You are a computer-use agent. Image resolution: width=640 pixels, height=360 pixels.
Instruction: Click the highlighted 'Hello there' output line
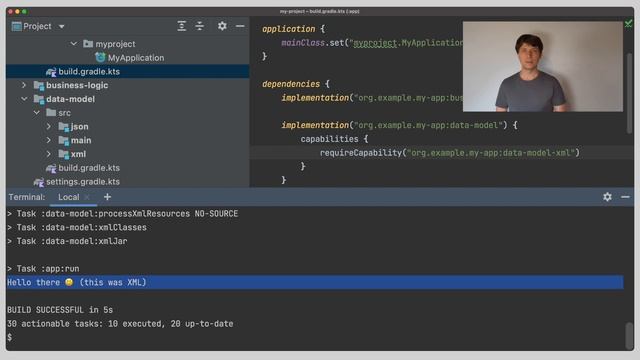pyautogui.click(x=315, y=282)
